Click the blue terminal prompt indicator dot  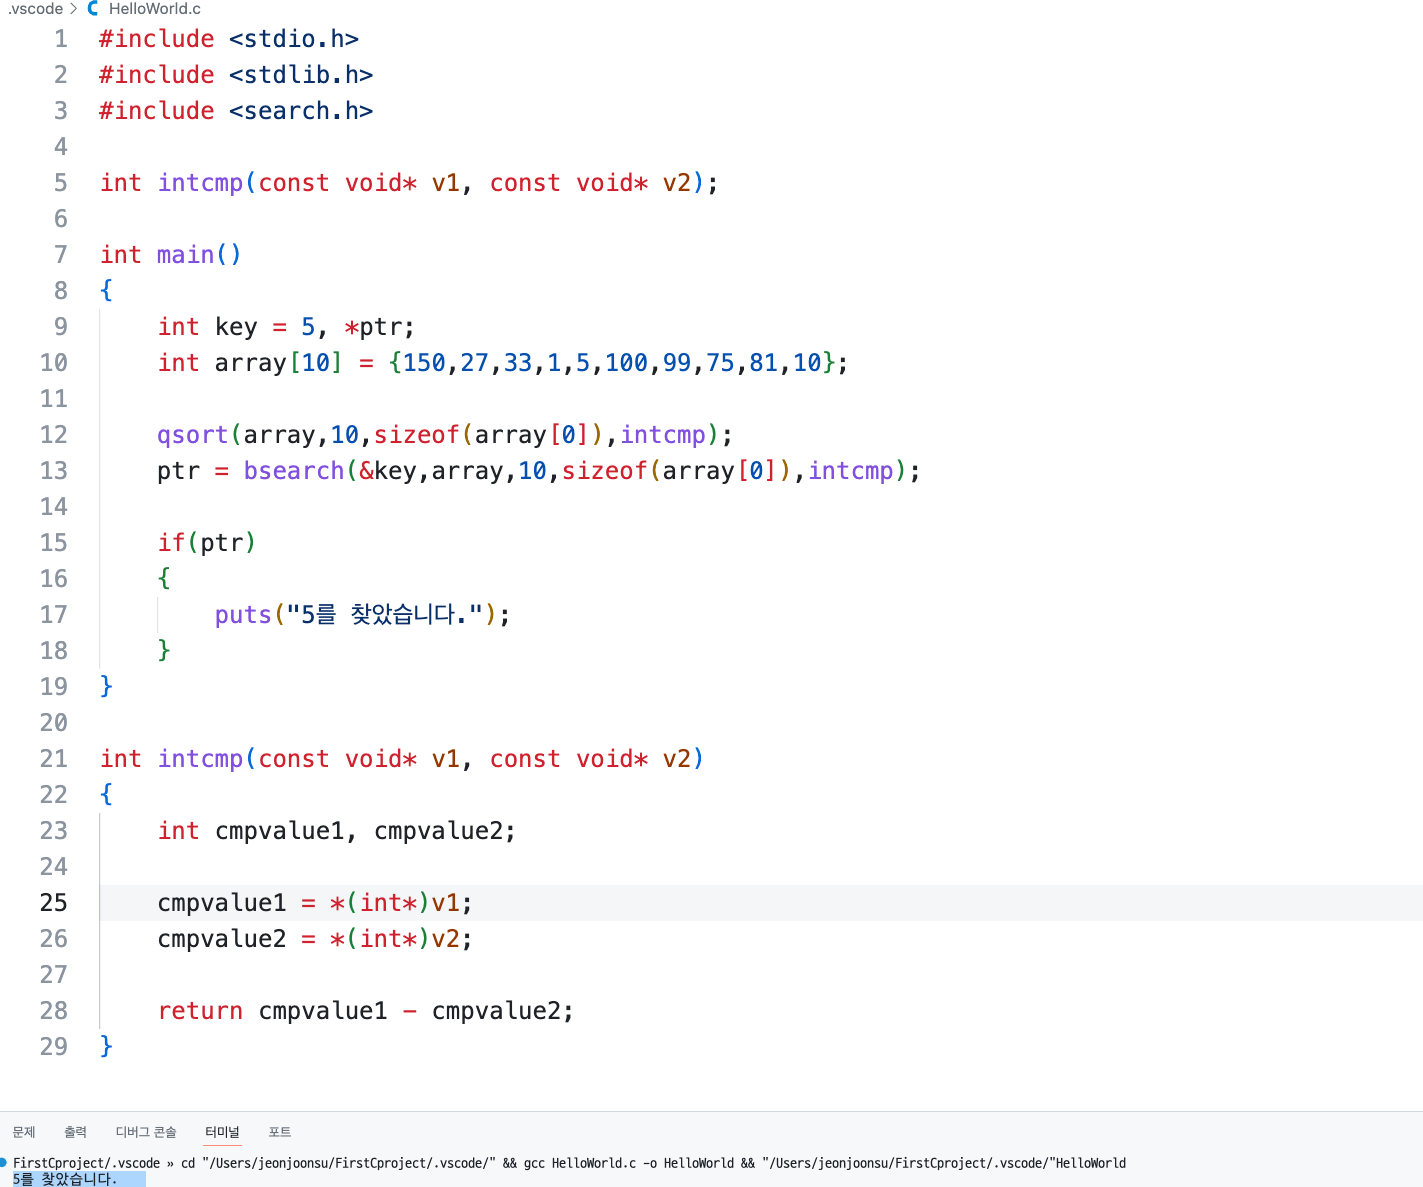pyautogui.click(x=4, y=1163)
